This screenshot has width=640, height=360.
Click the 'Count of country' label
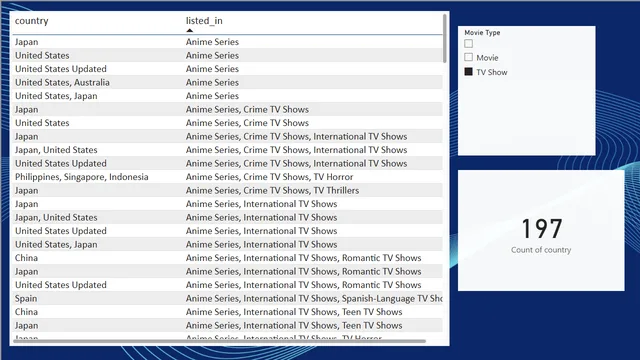click(x=541, y=250)
